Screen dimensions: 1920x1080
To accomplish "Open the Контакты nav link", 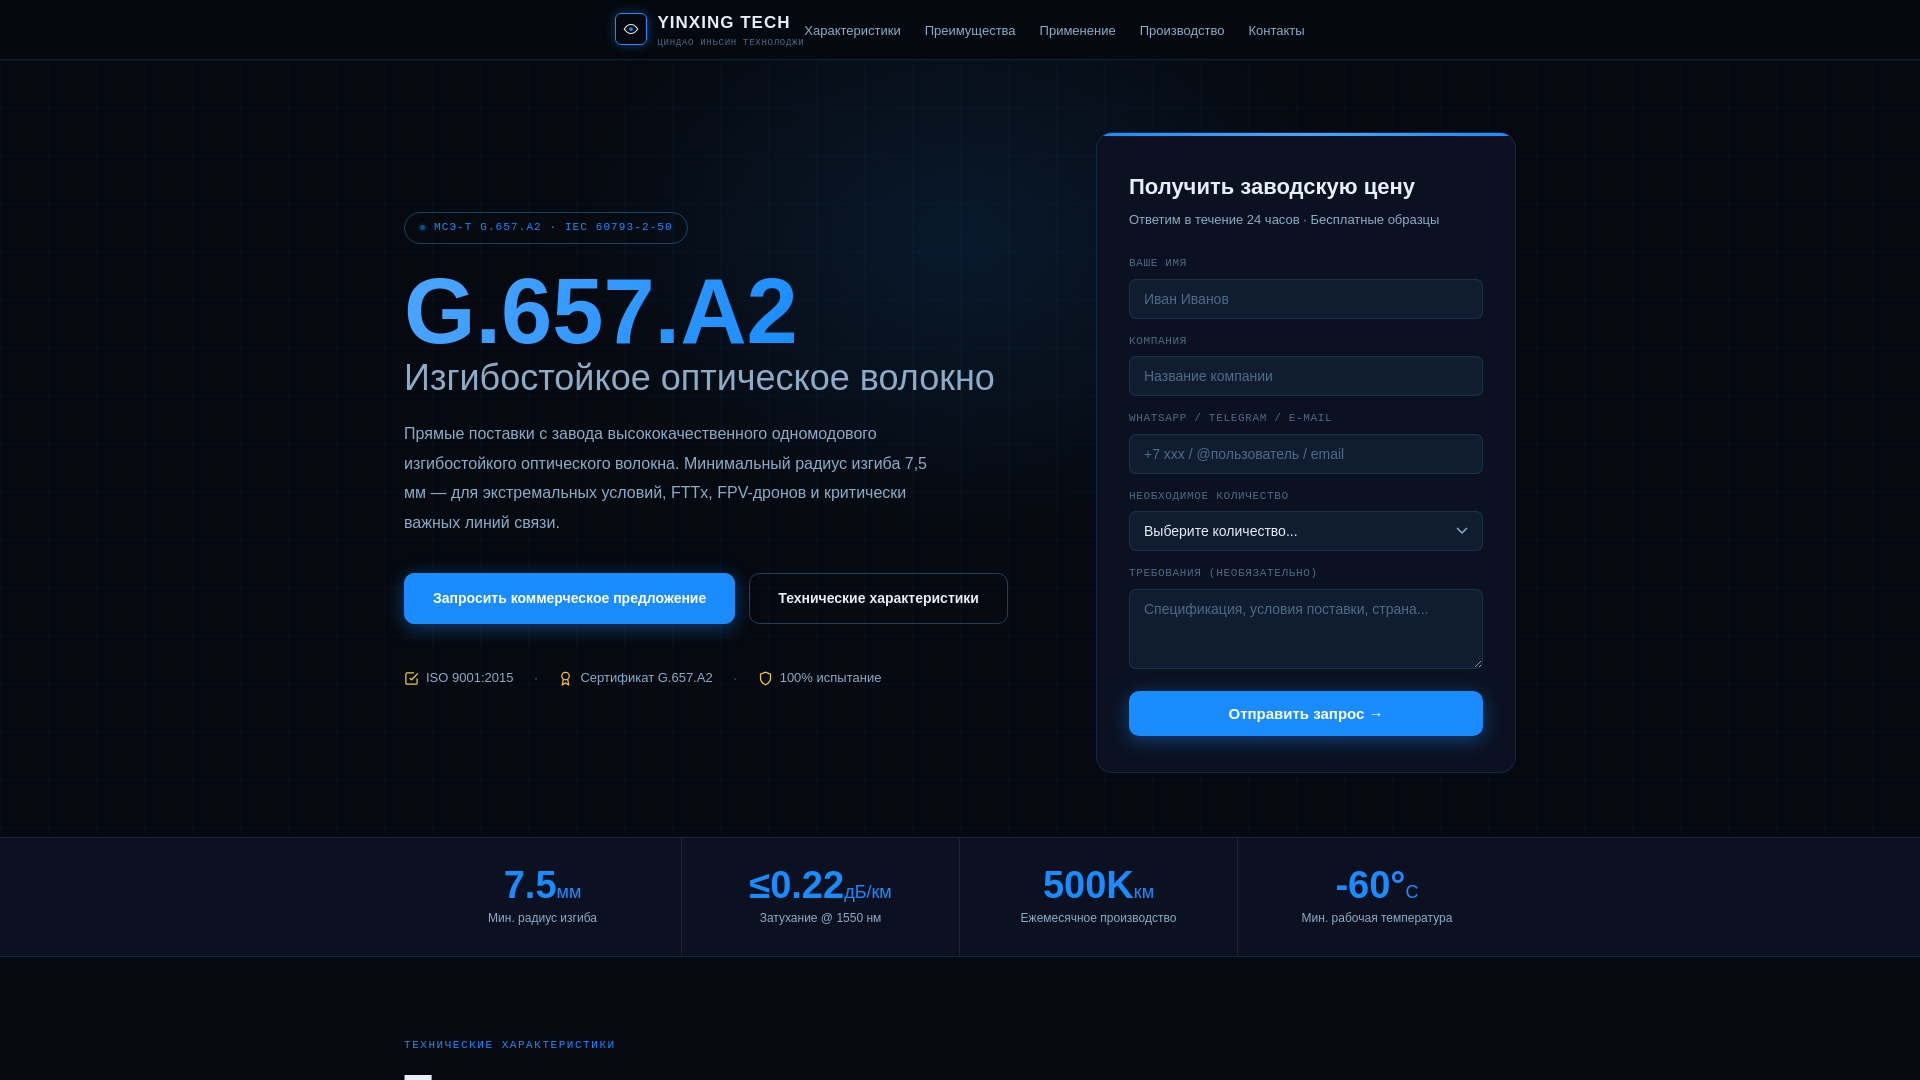I will pyautogui.click(x=1276, y=31).
